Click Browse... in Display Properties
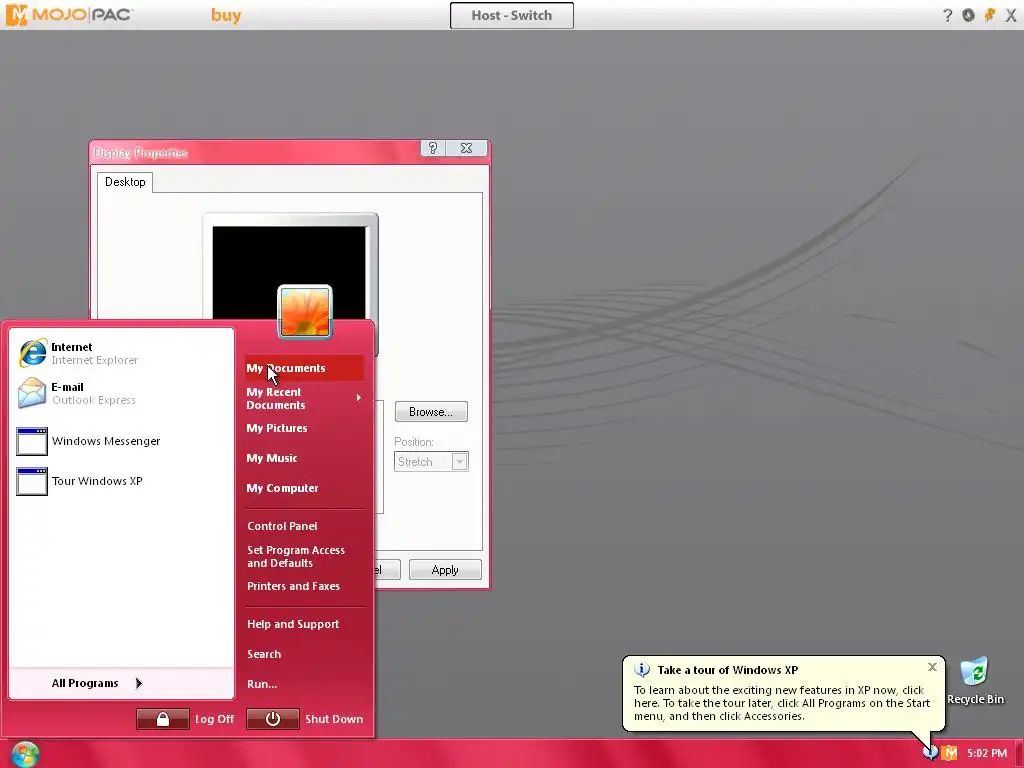The height and width of the screenshot is (768, 1024). [x=431, y=412]
